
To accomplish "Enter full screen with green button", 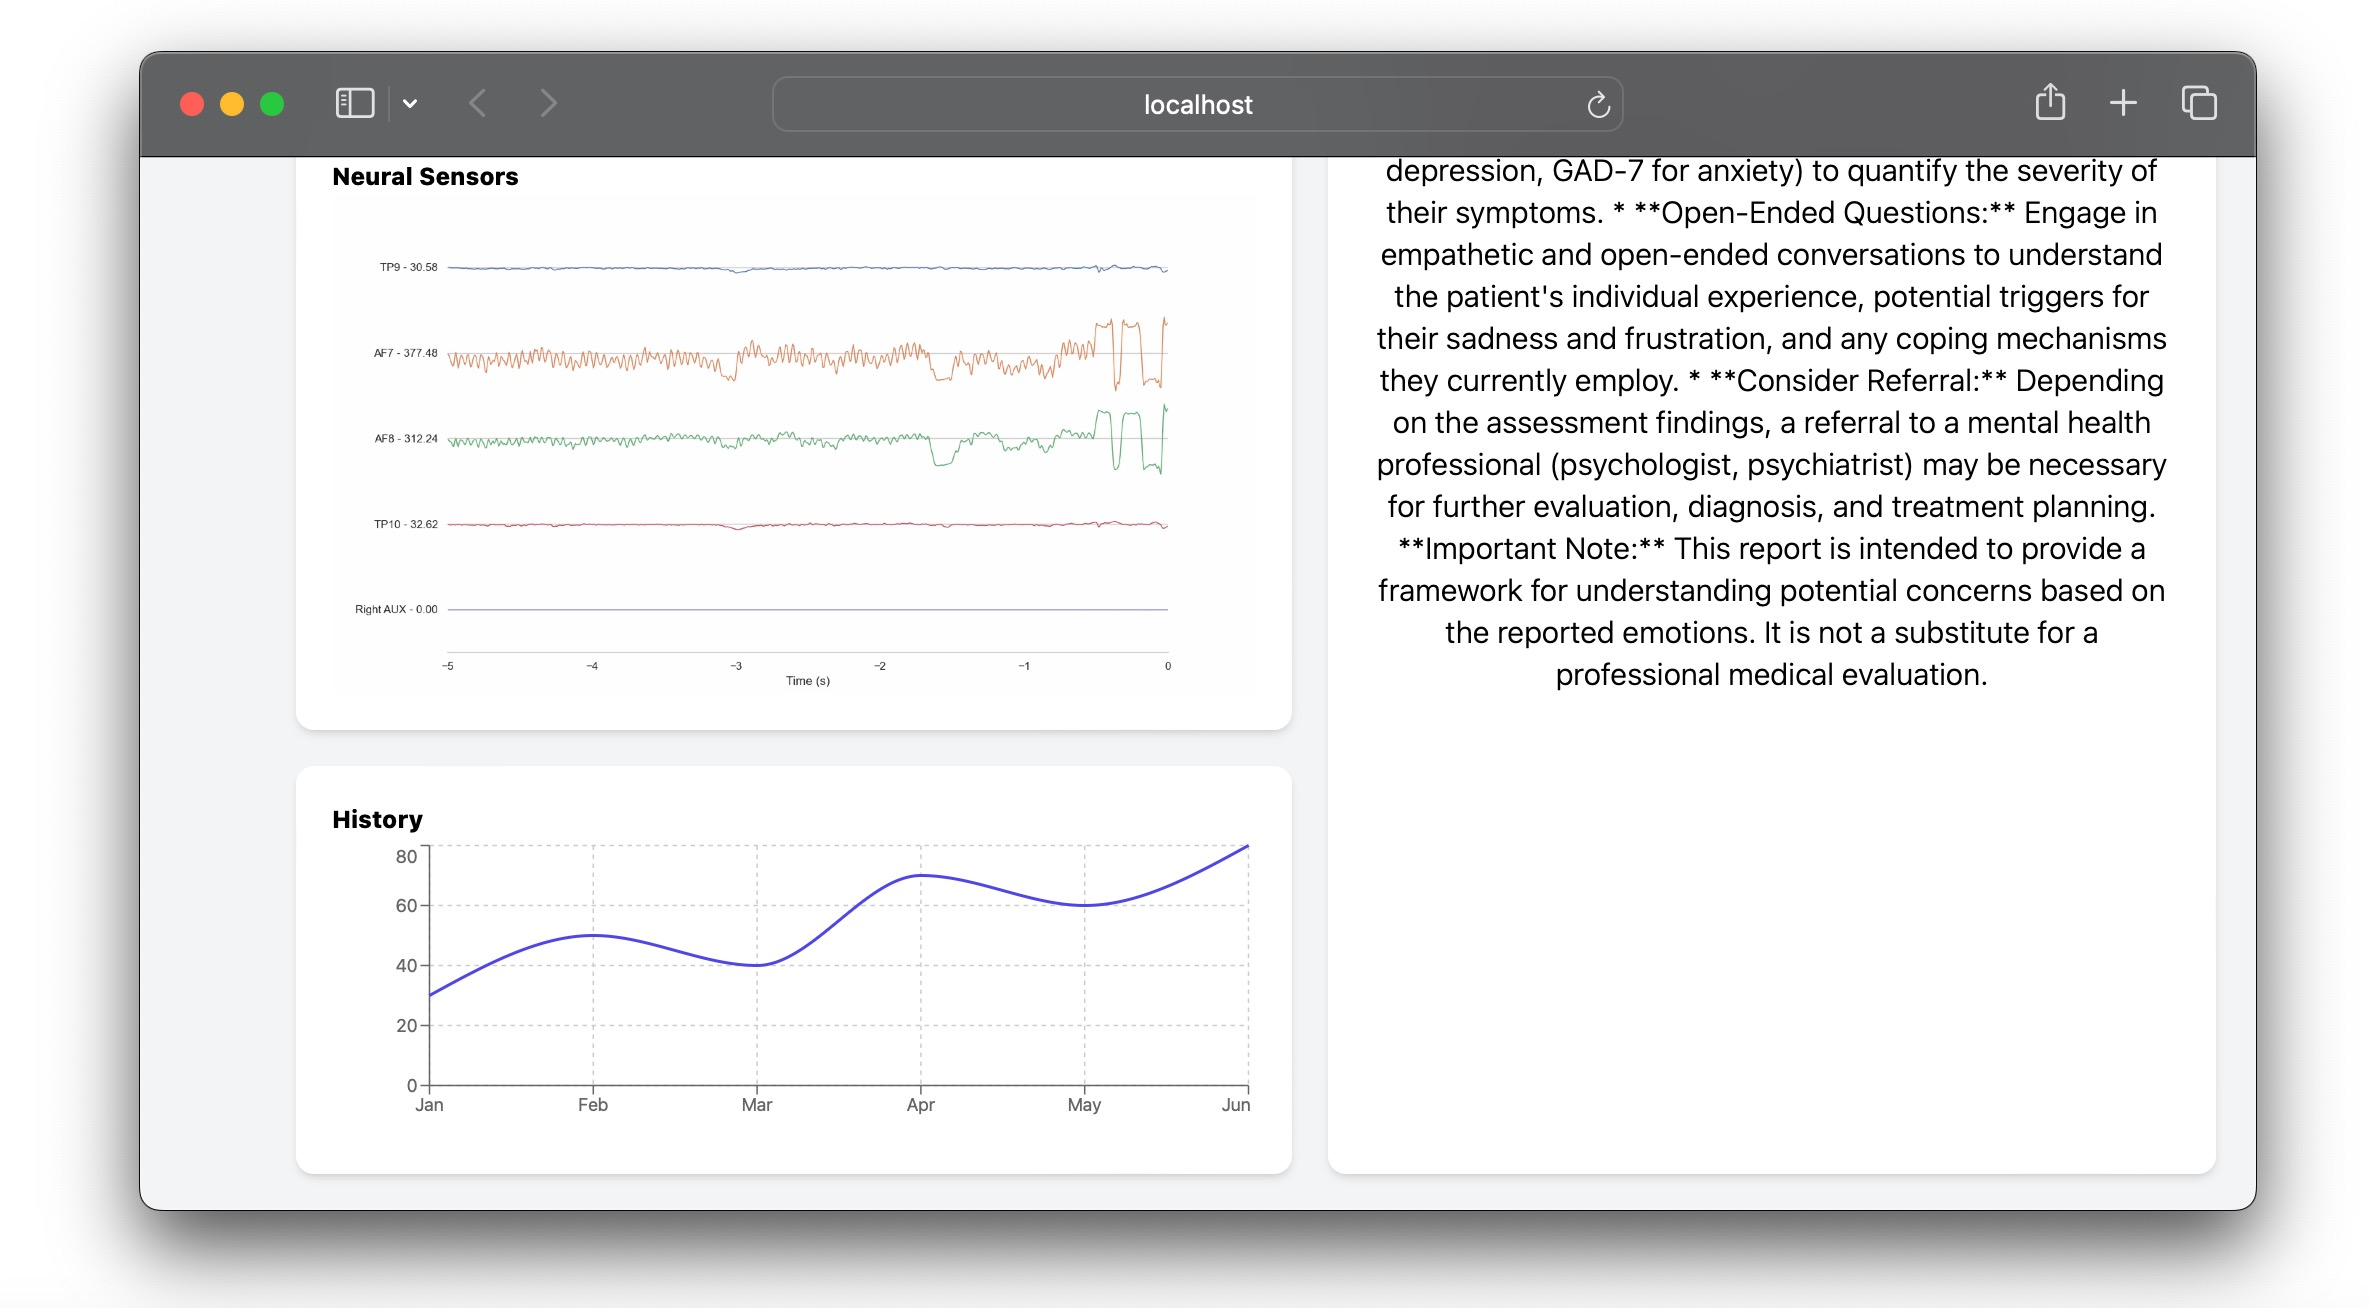I will click(x=272, y=104).
